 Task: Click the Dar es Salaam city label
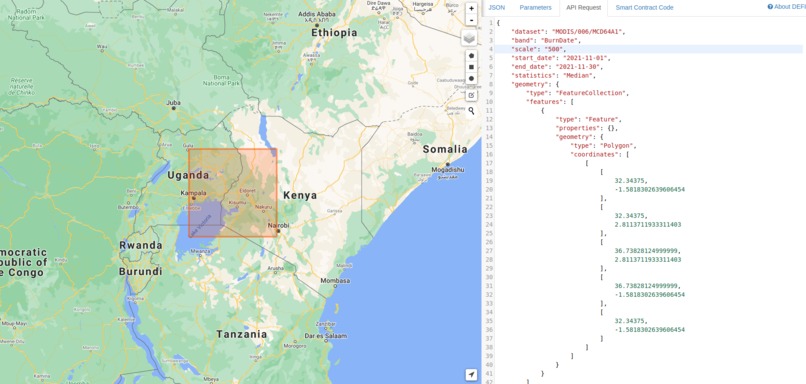click(326, 336)
